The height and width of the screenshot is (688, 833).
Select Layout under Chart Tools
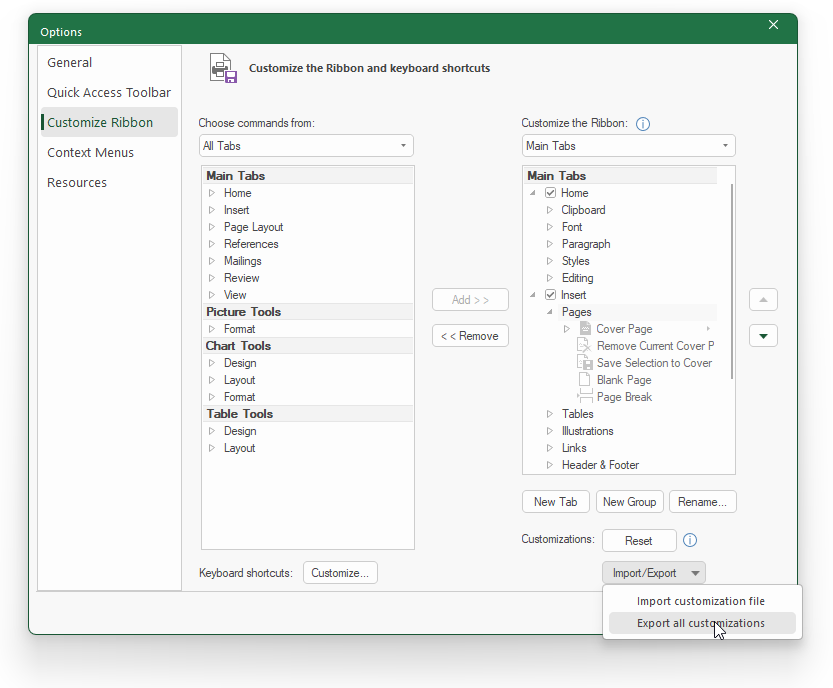[240, 380]
